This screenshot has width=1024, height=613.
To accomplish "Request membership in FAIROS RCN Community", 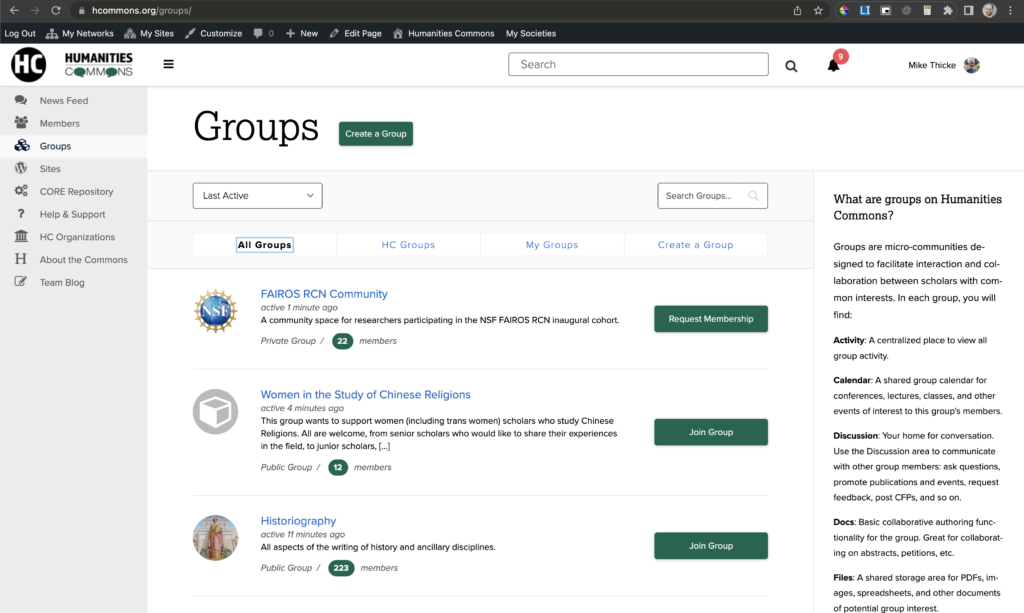I will point(710,317).
